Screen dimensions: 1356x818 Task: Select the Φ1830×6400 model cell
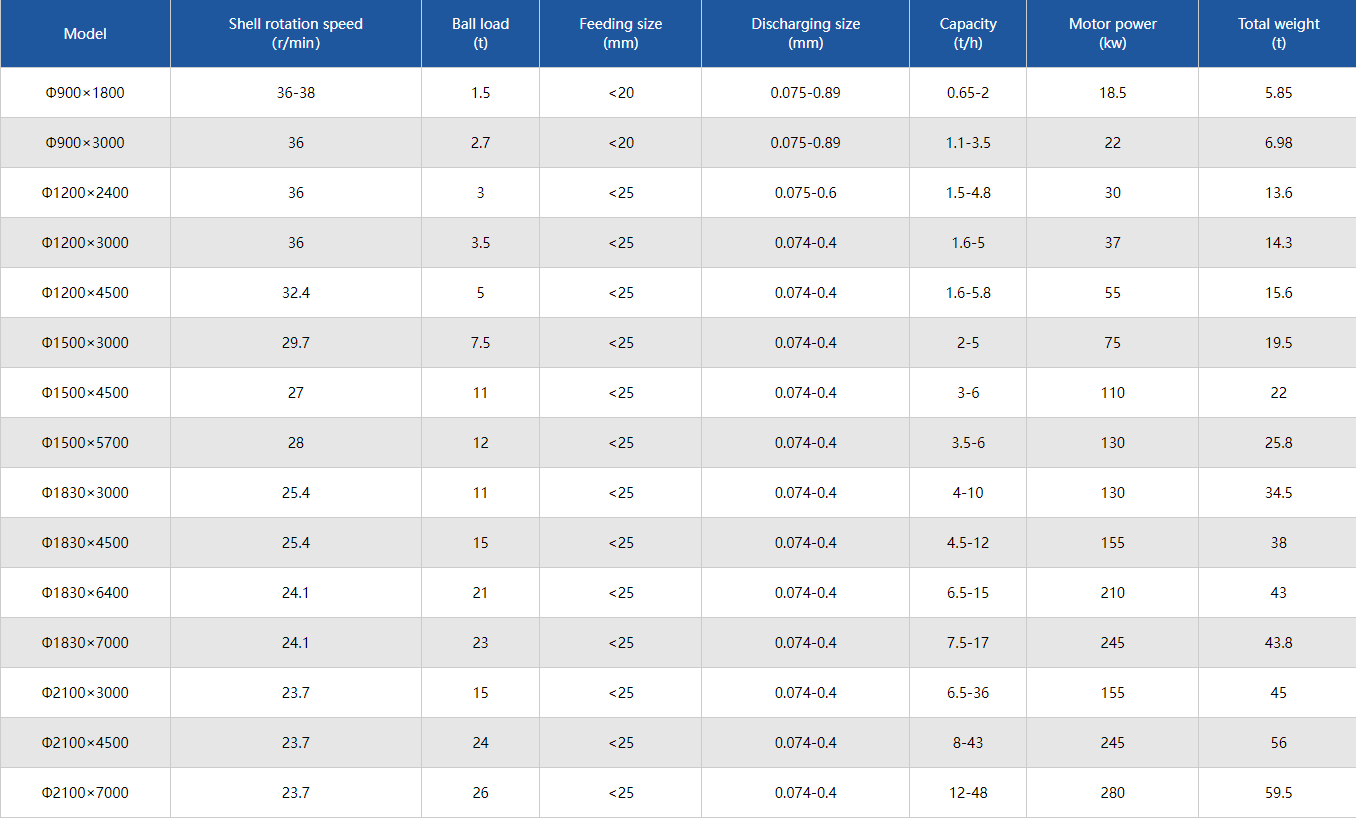[x=85, y=593]
